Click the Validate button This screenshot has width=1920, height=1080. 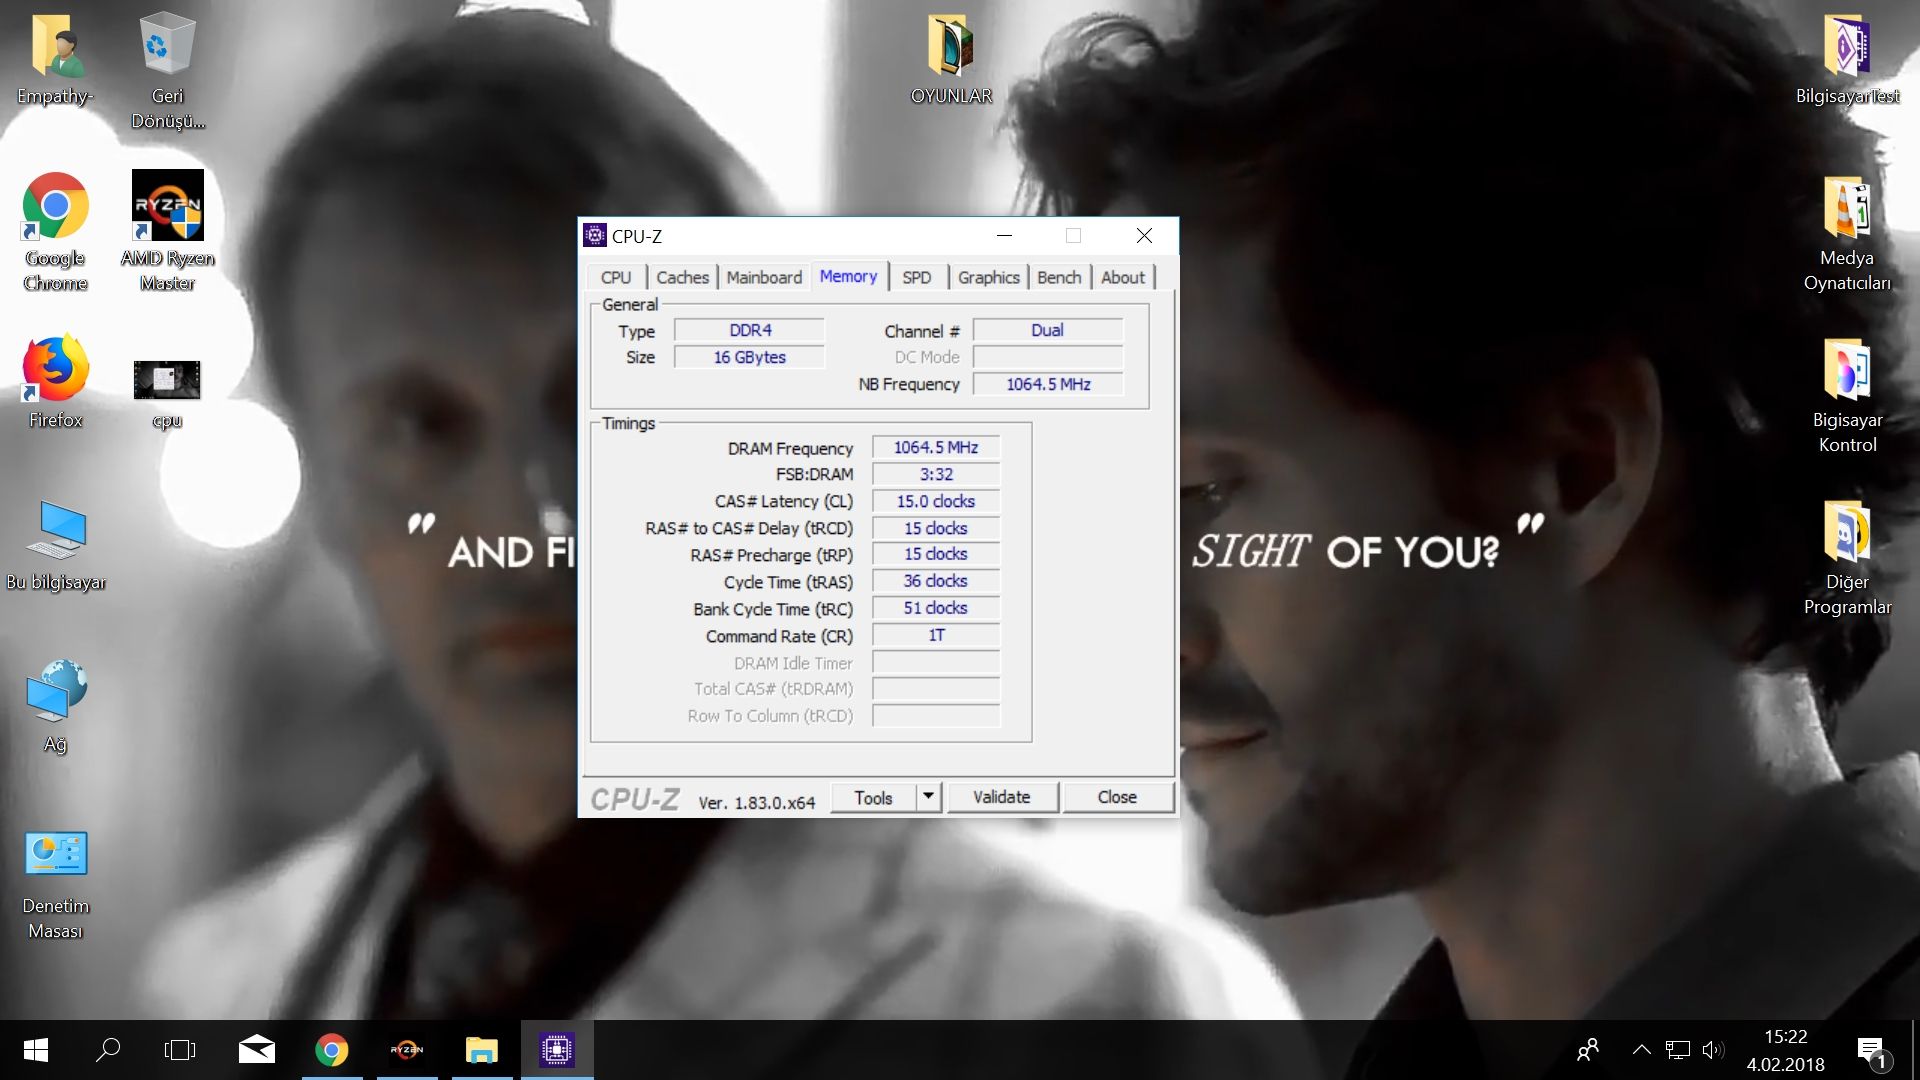tap(1001, 797)
